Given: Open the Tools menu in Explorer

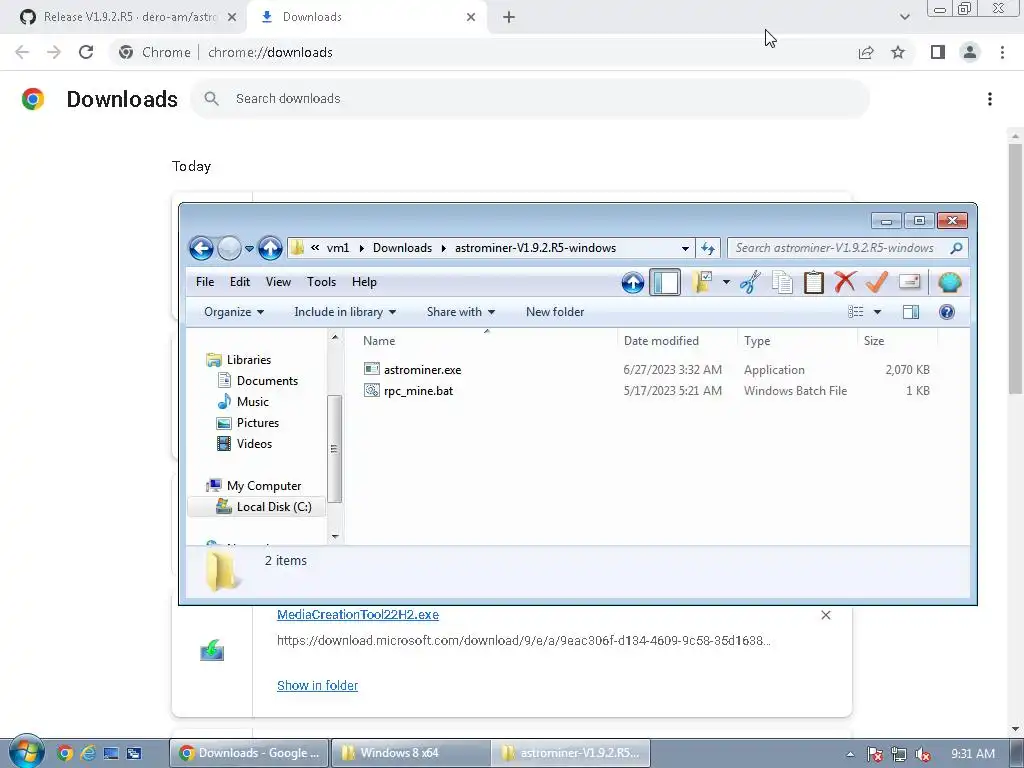Looking at the screenshot, I should tap(321, 282).
